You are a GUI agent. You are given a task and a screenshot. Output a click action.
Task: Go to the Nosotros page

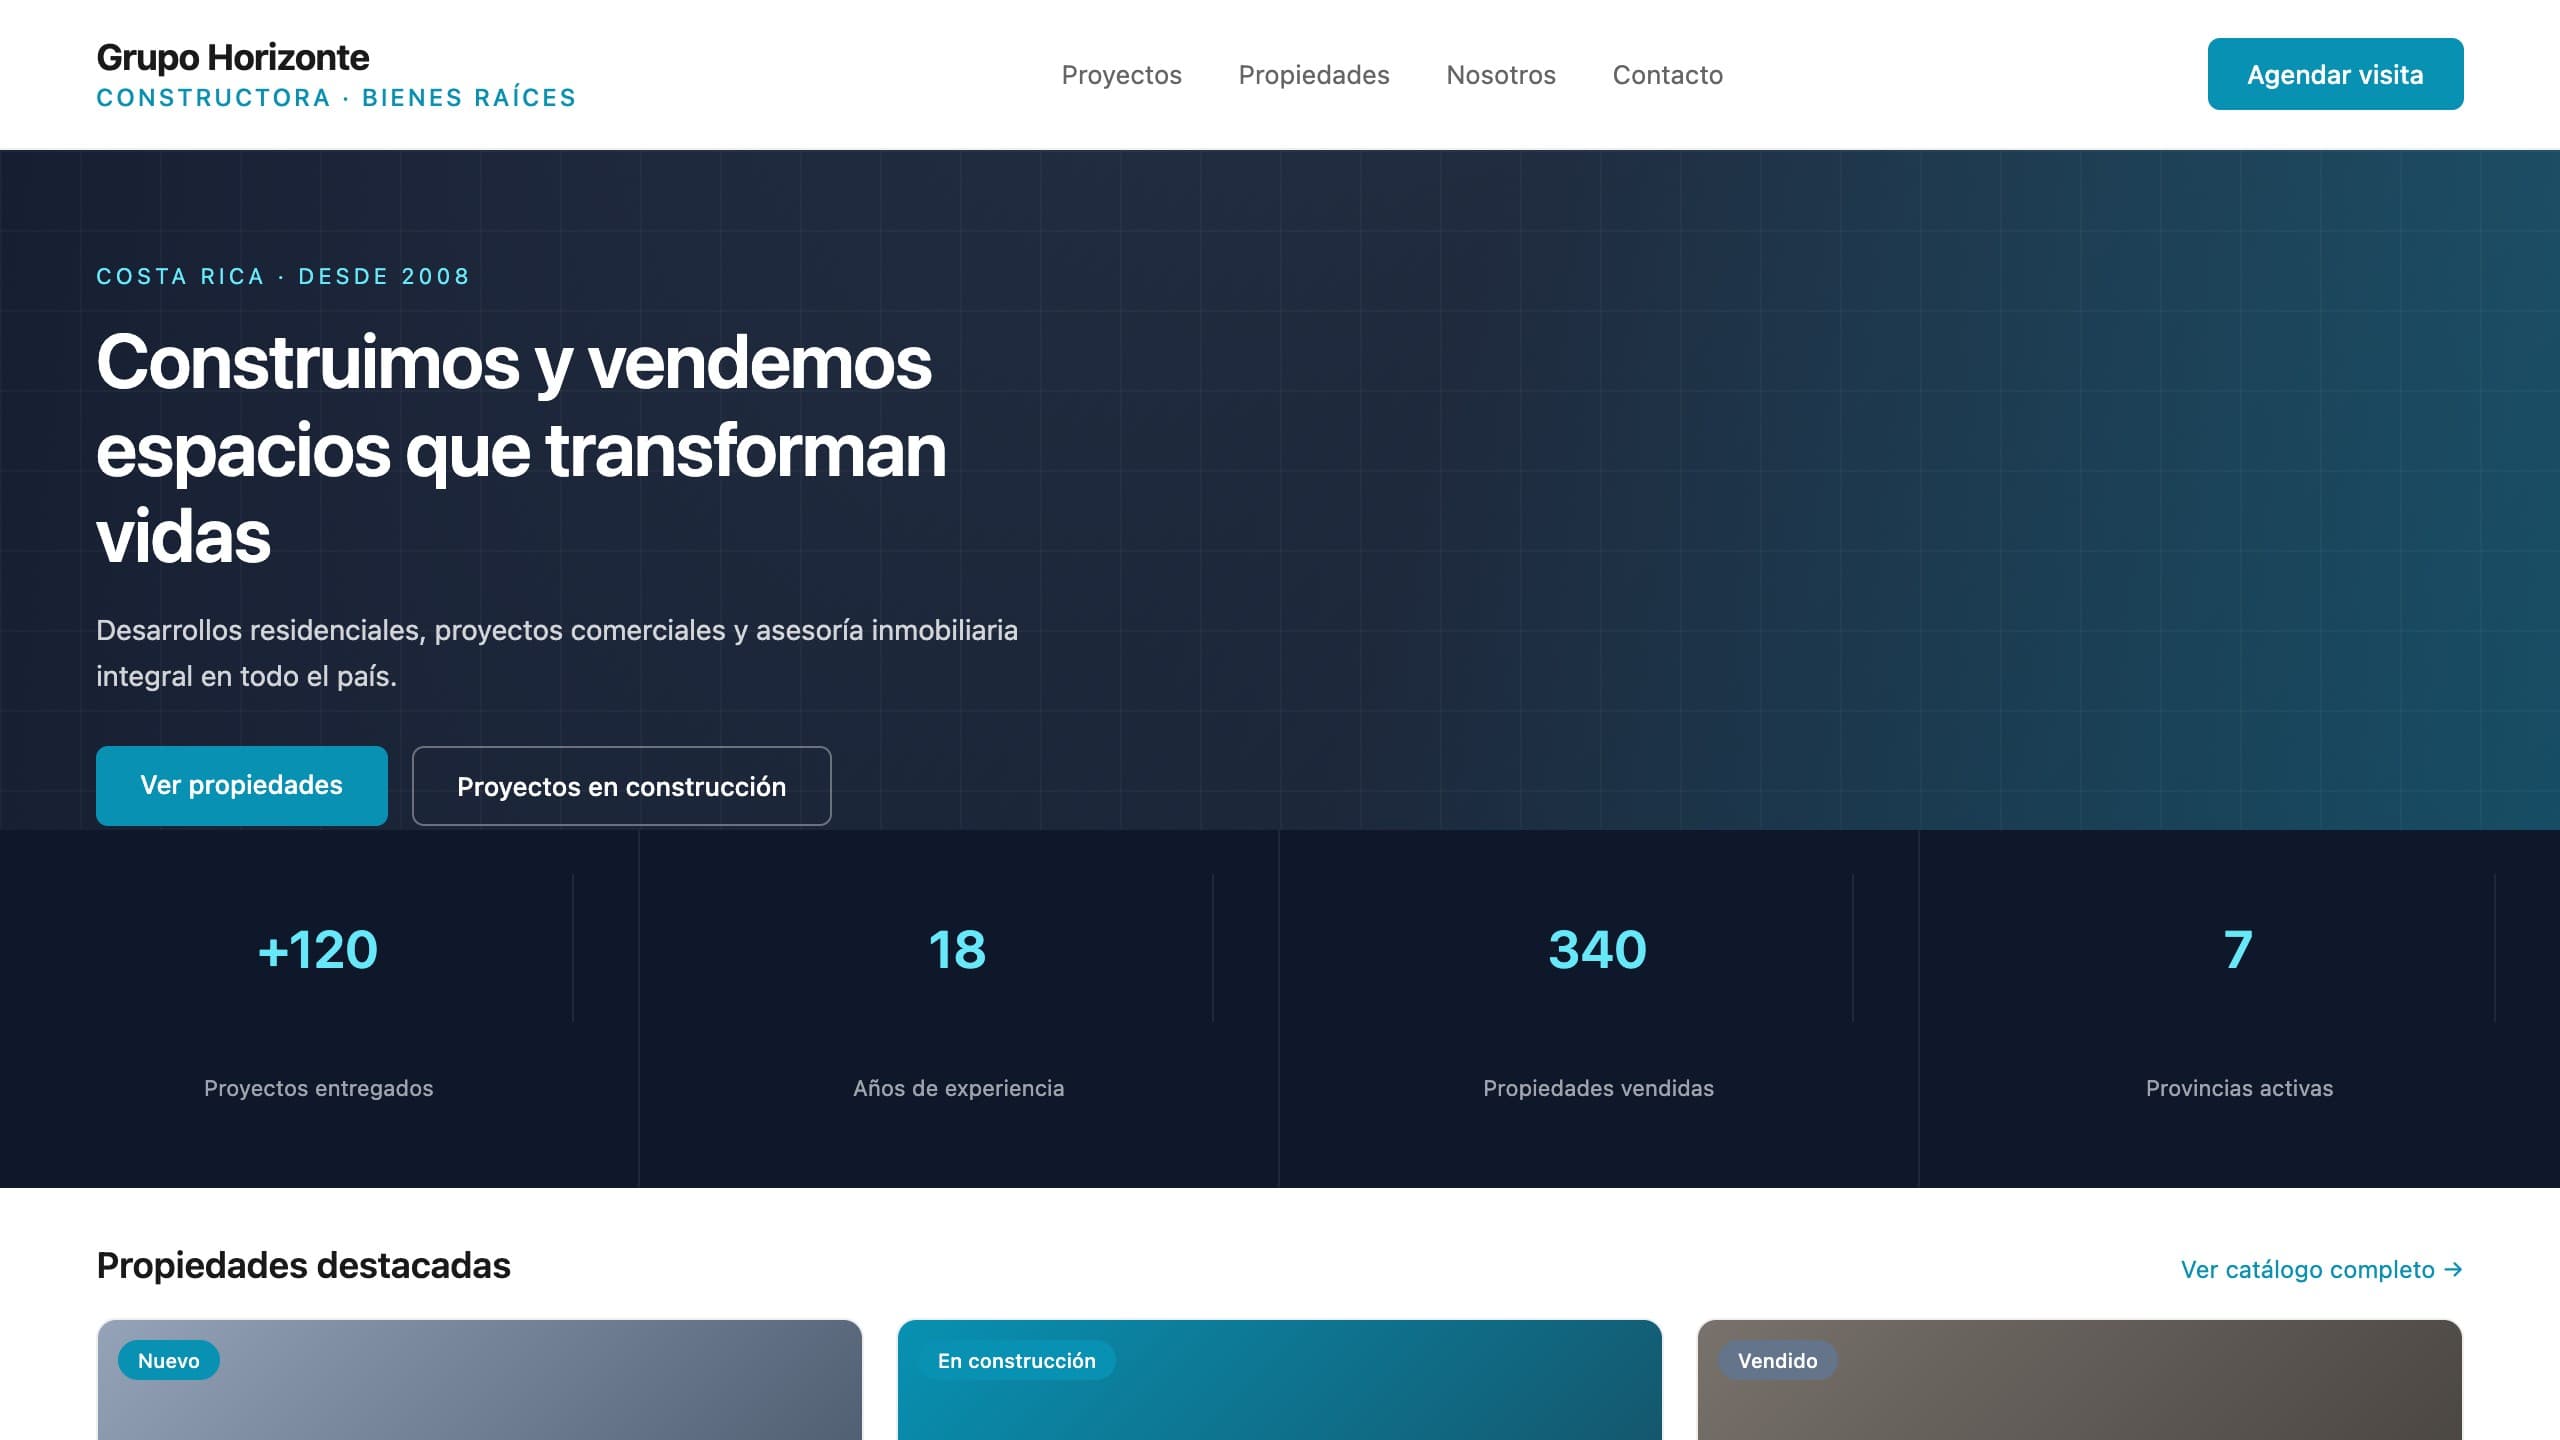(1501, 75)
